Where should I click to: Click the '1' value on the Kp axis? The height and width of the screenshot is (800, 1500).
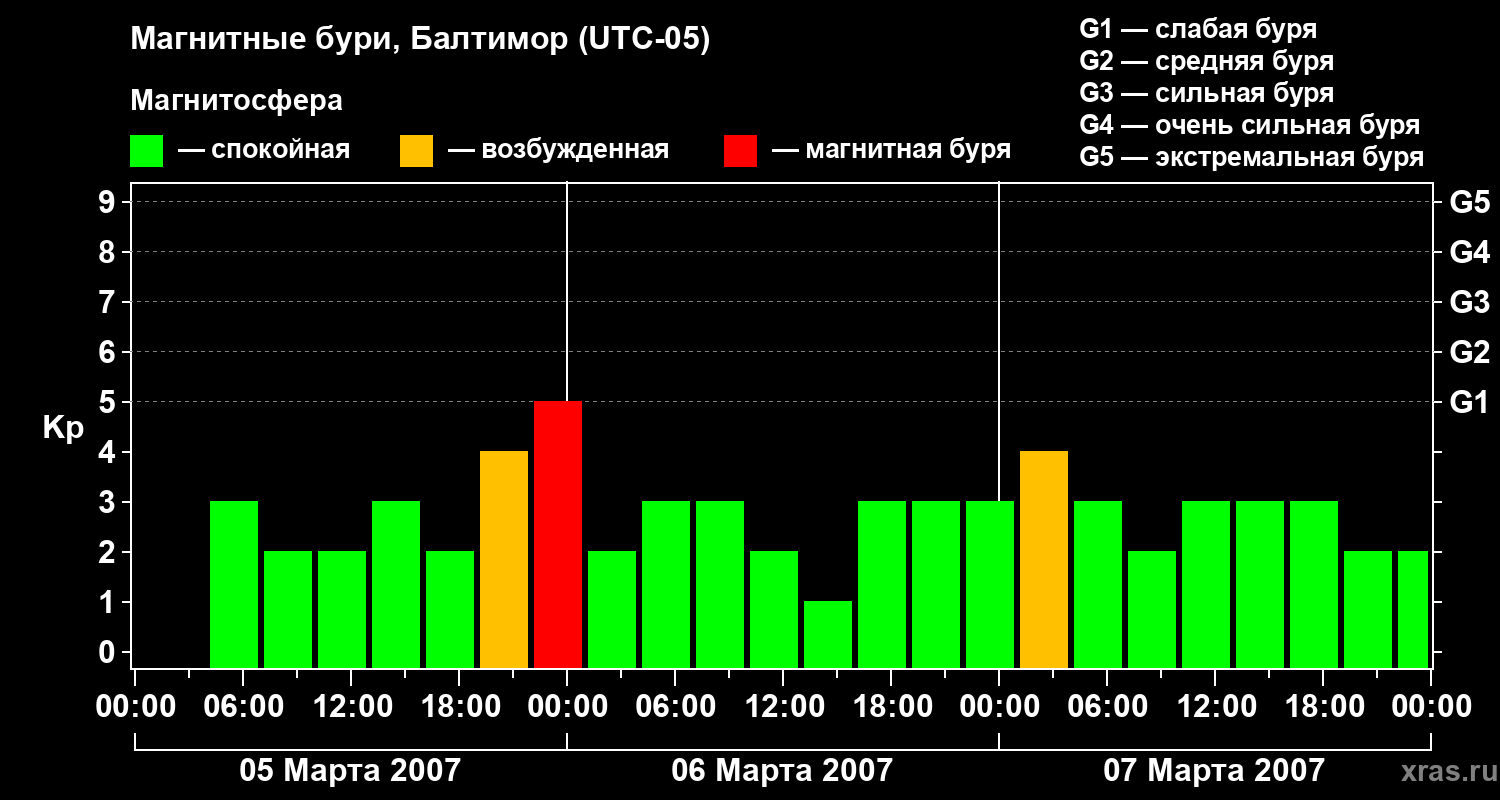pyautogui.click(x=109, y=602)
